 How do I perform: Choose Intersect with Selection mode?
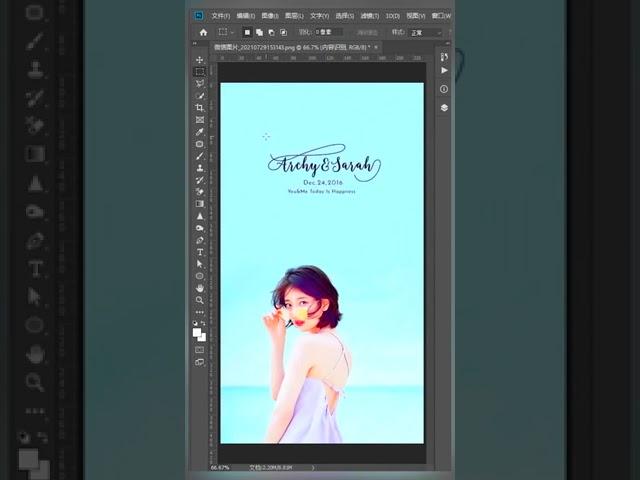click(284, 32)
